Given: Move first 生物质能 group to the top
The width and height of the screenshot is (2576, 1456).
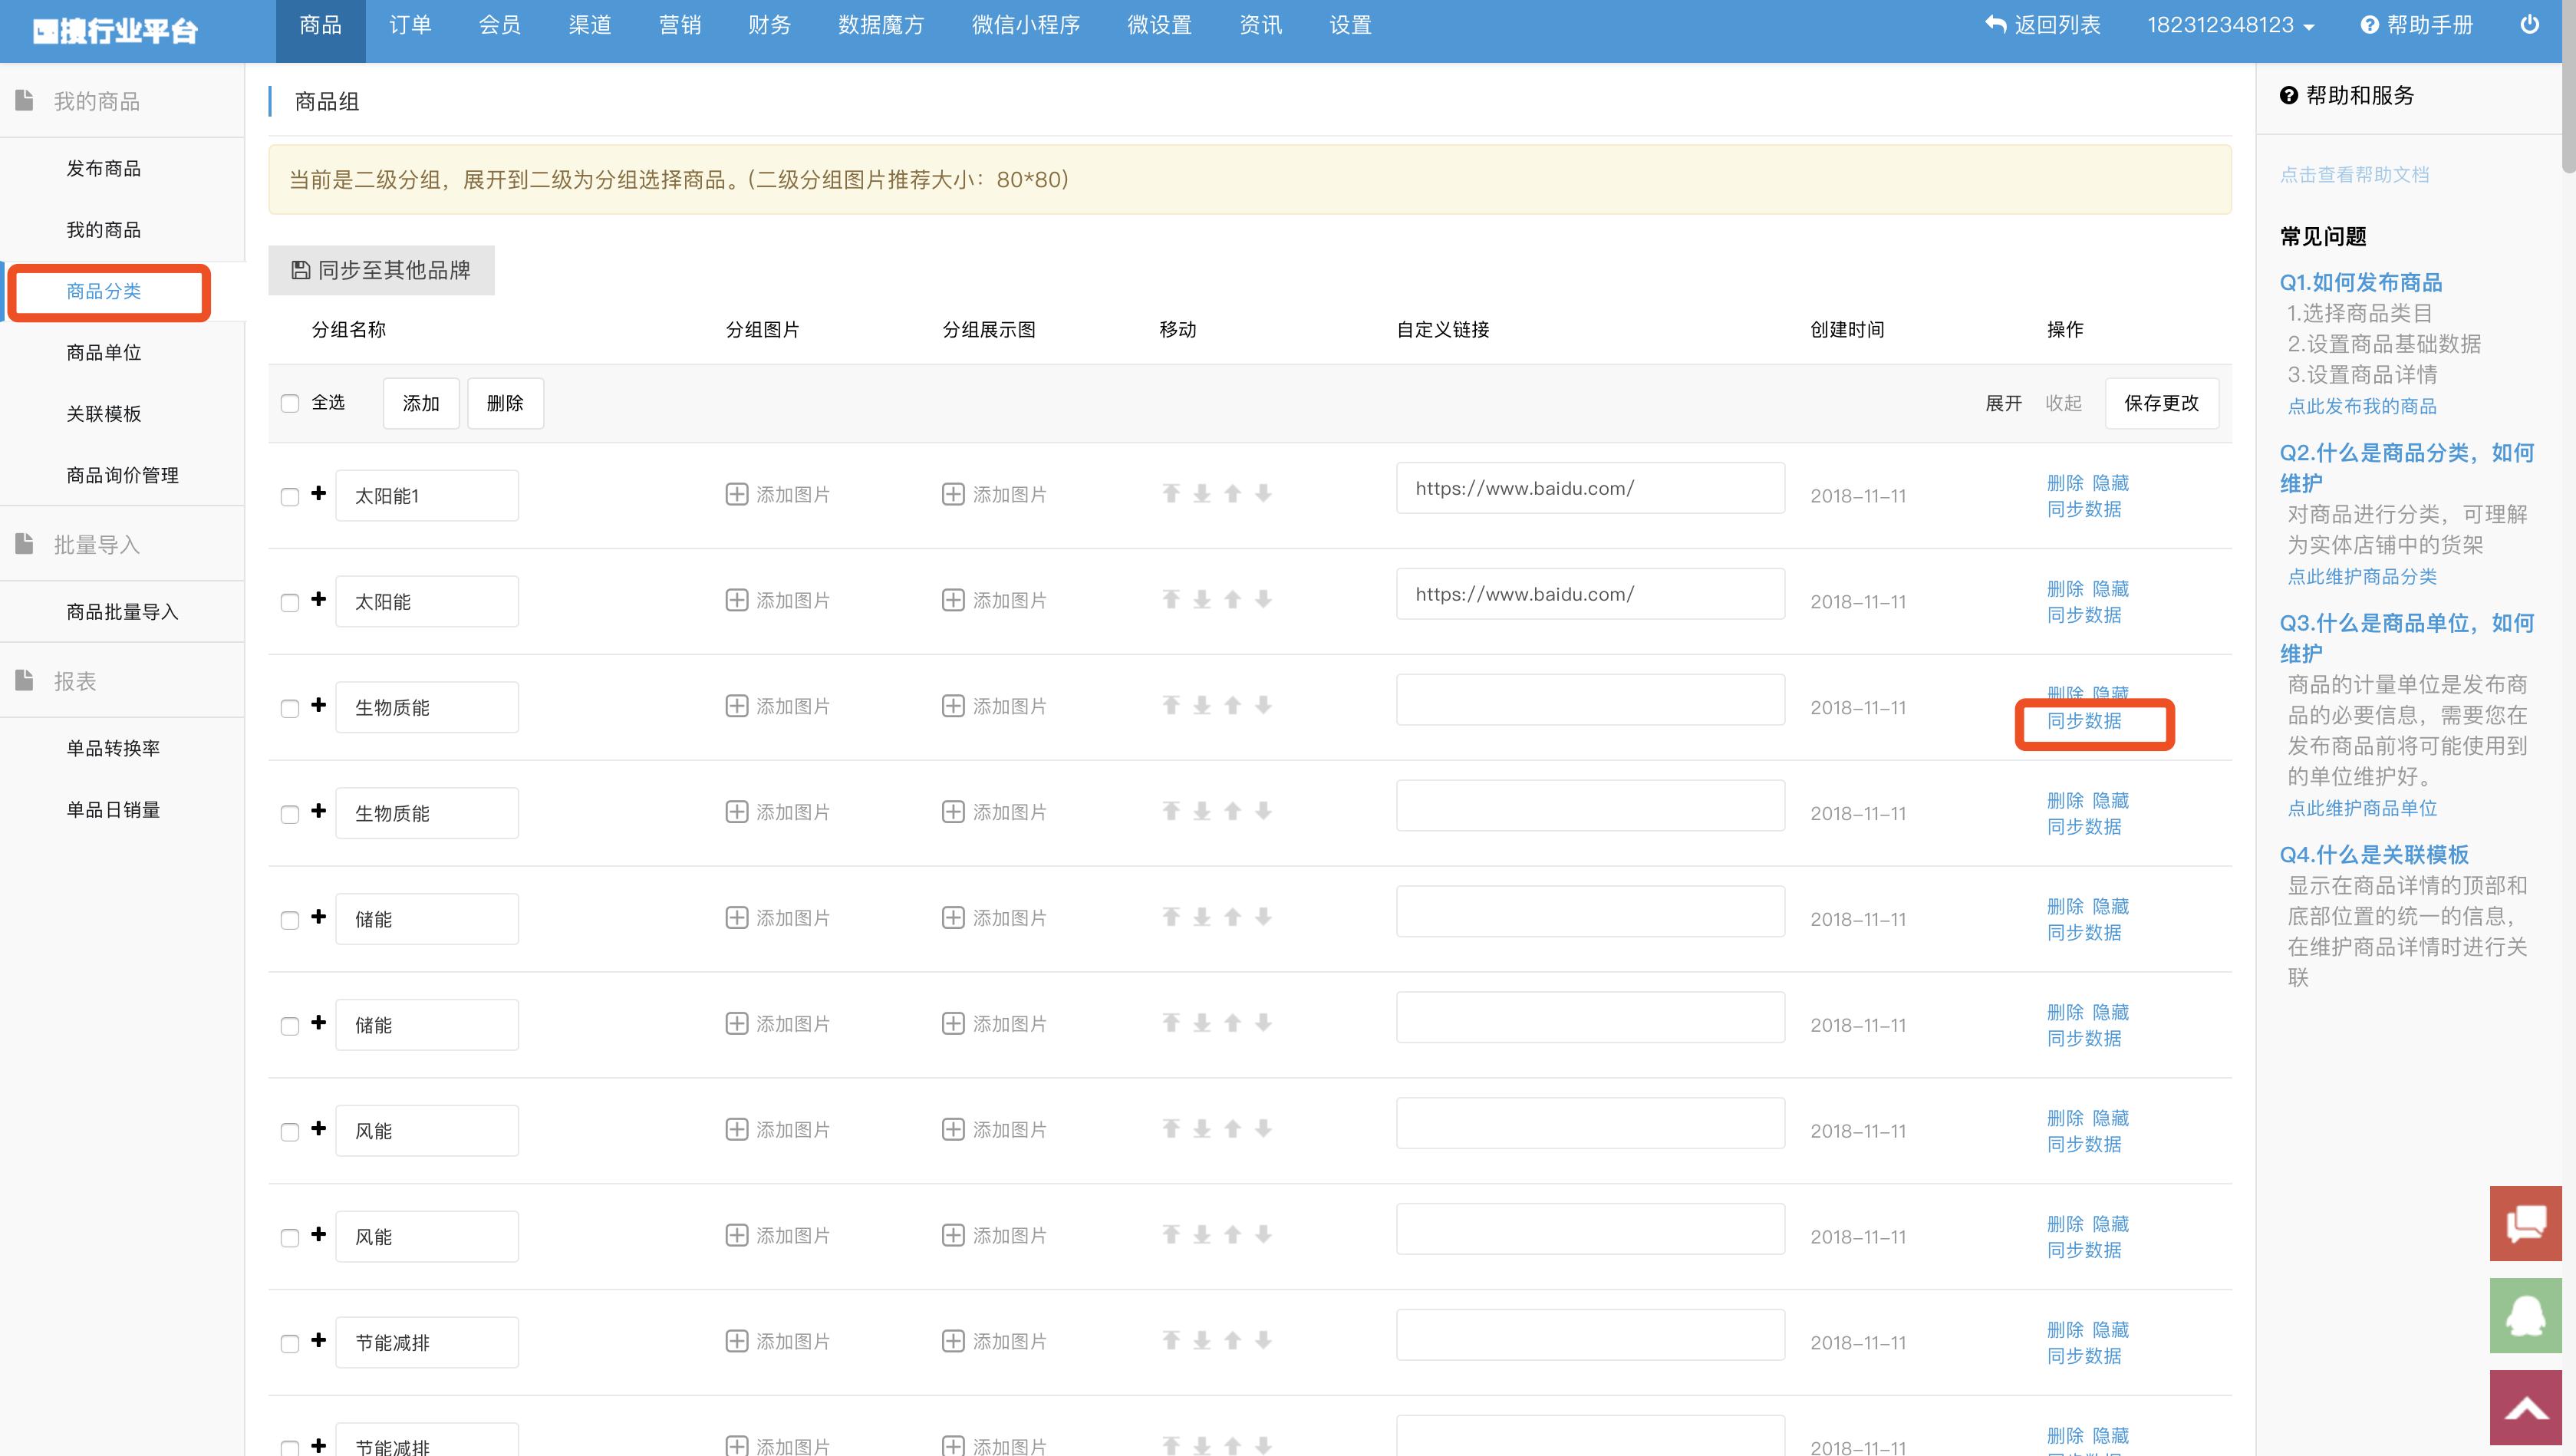Looking at the screenshot, I should click(x=1171, y=705).
